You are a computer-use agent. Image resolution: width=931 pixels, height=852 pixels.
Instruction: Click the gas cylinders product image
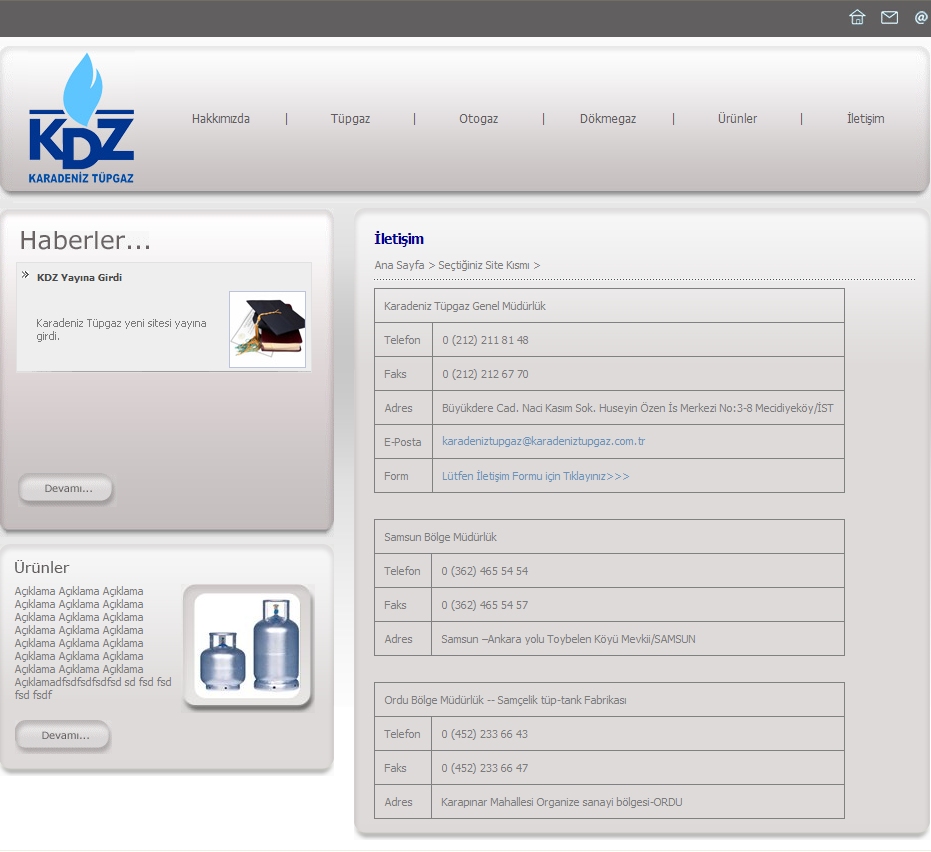point(247,646)
